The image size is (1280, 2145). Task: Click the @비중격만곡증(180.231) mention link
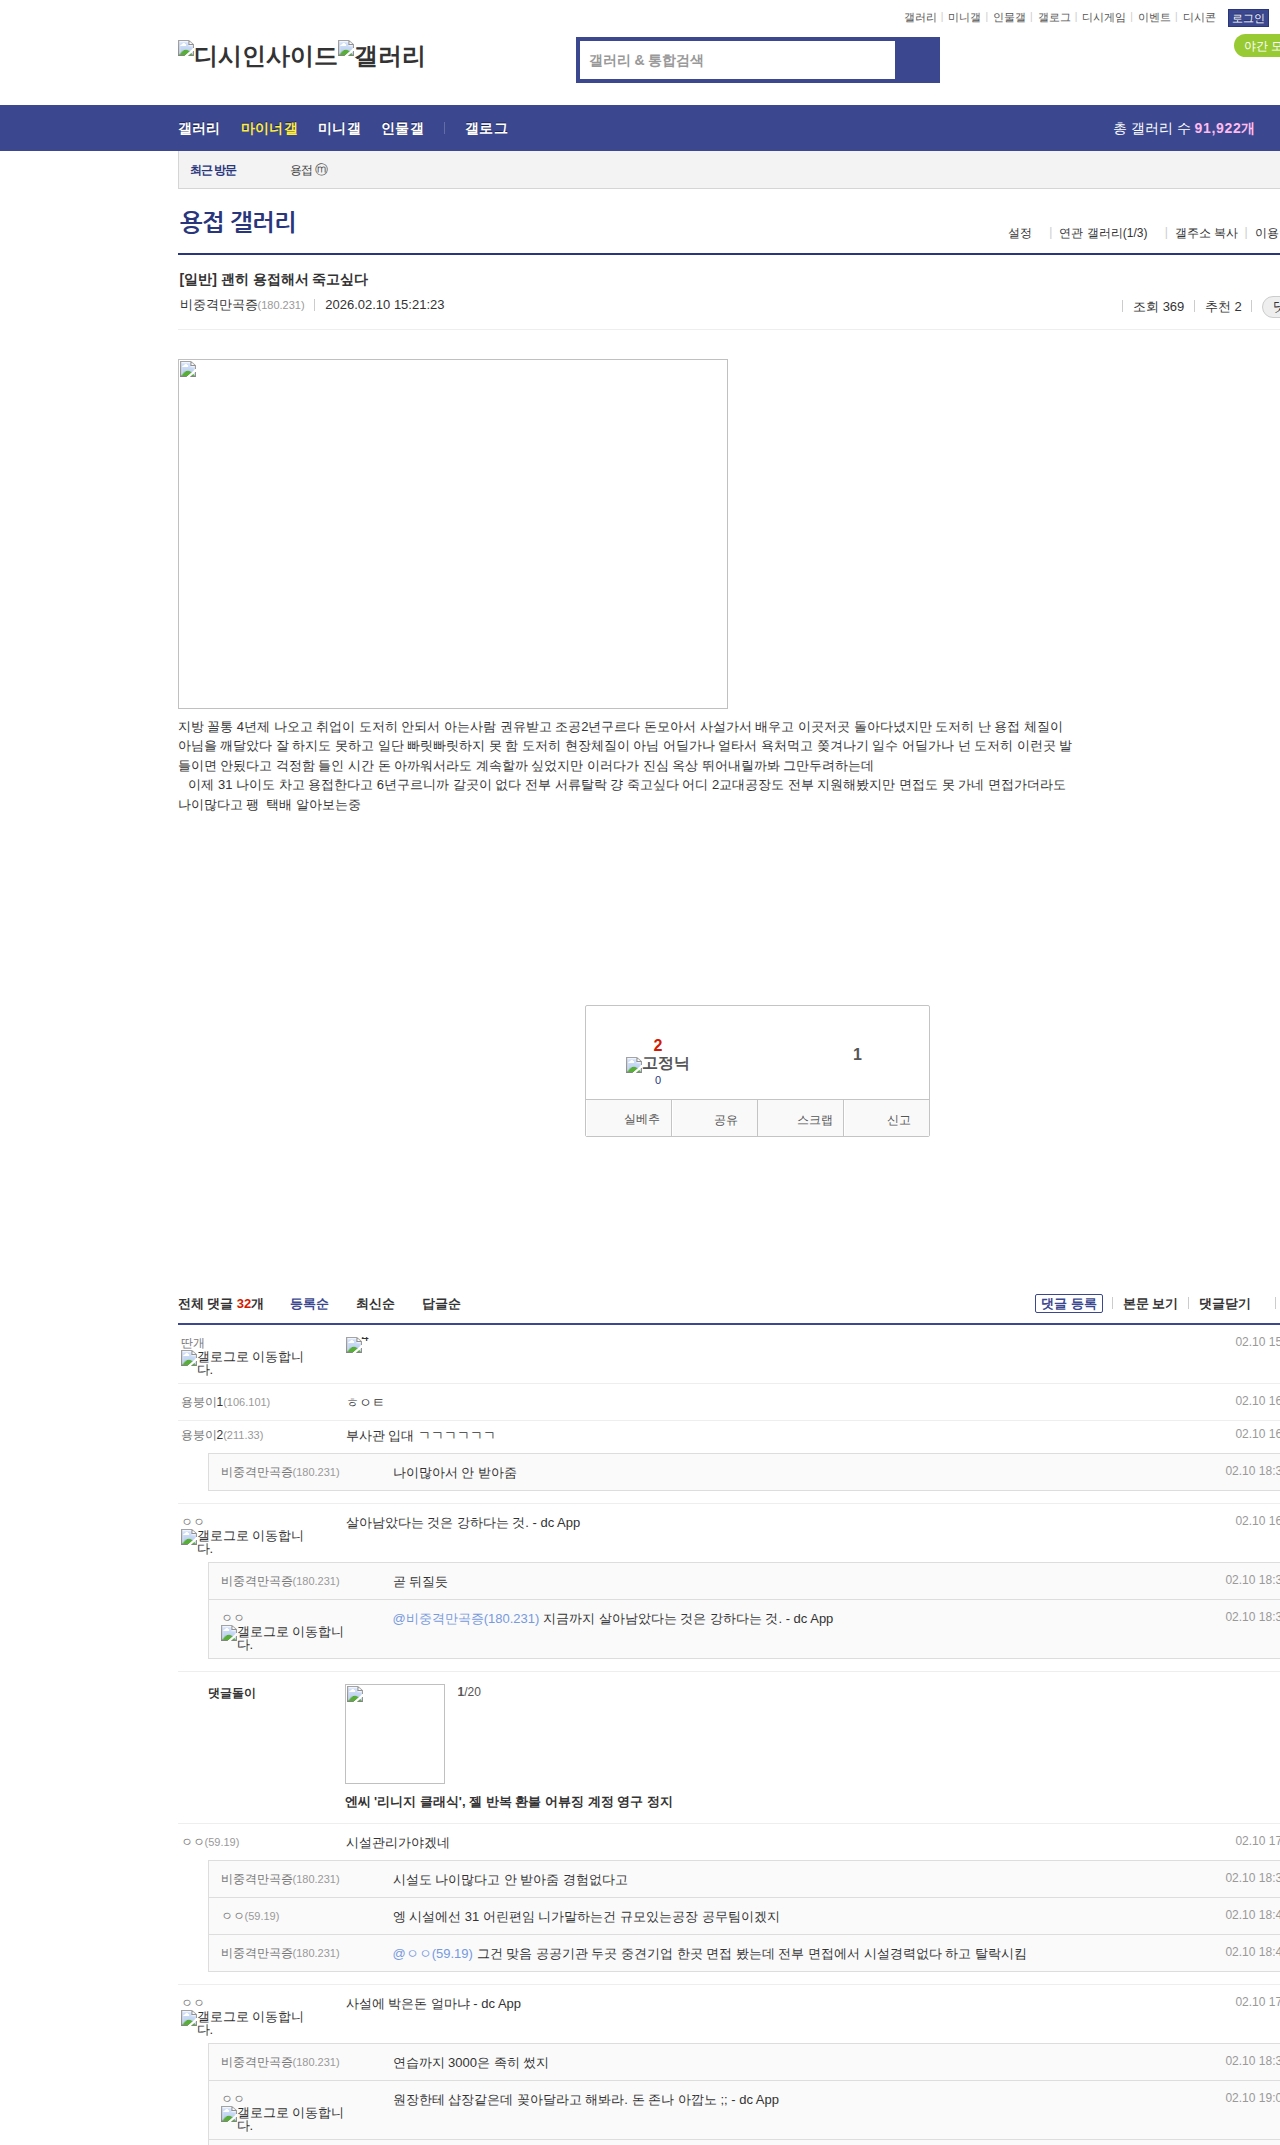466,1619
